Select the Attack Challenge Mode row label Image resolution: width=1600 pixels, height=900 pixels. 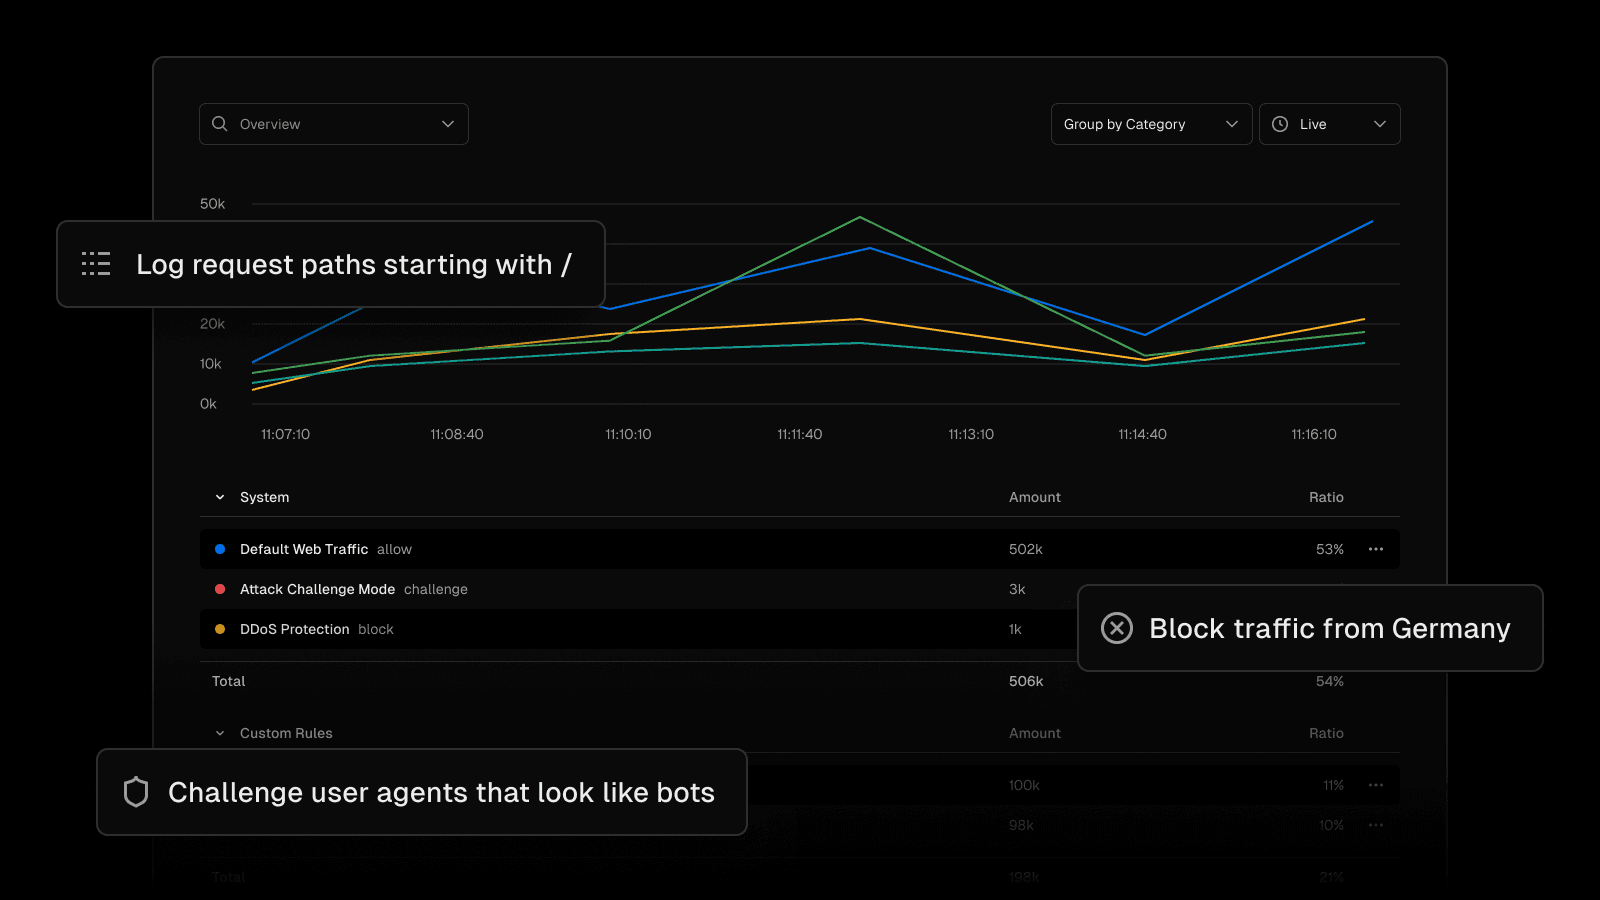pos(317,589)
